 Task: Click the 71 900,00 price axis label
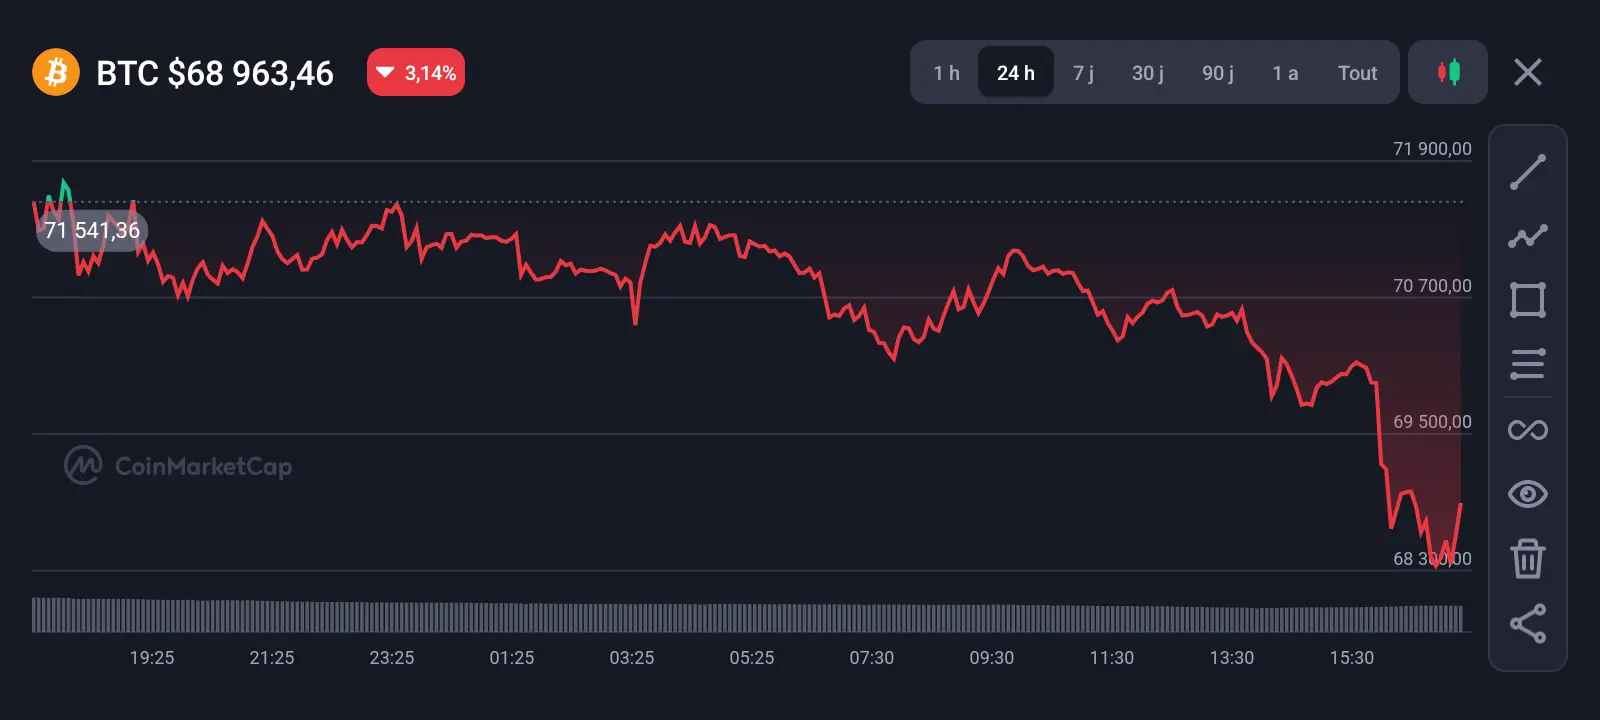click(1432, 149)
